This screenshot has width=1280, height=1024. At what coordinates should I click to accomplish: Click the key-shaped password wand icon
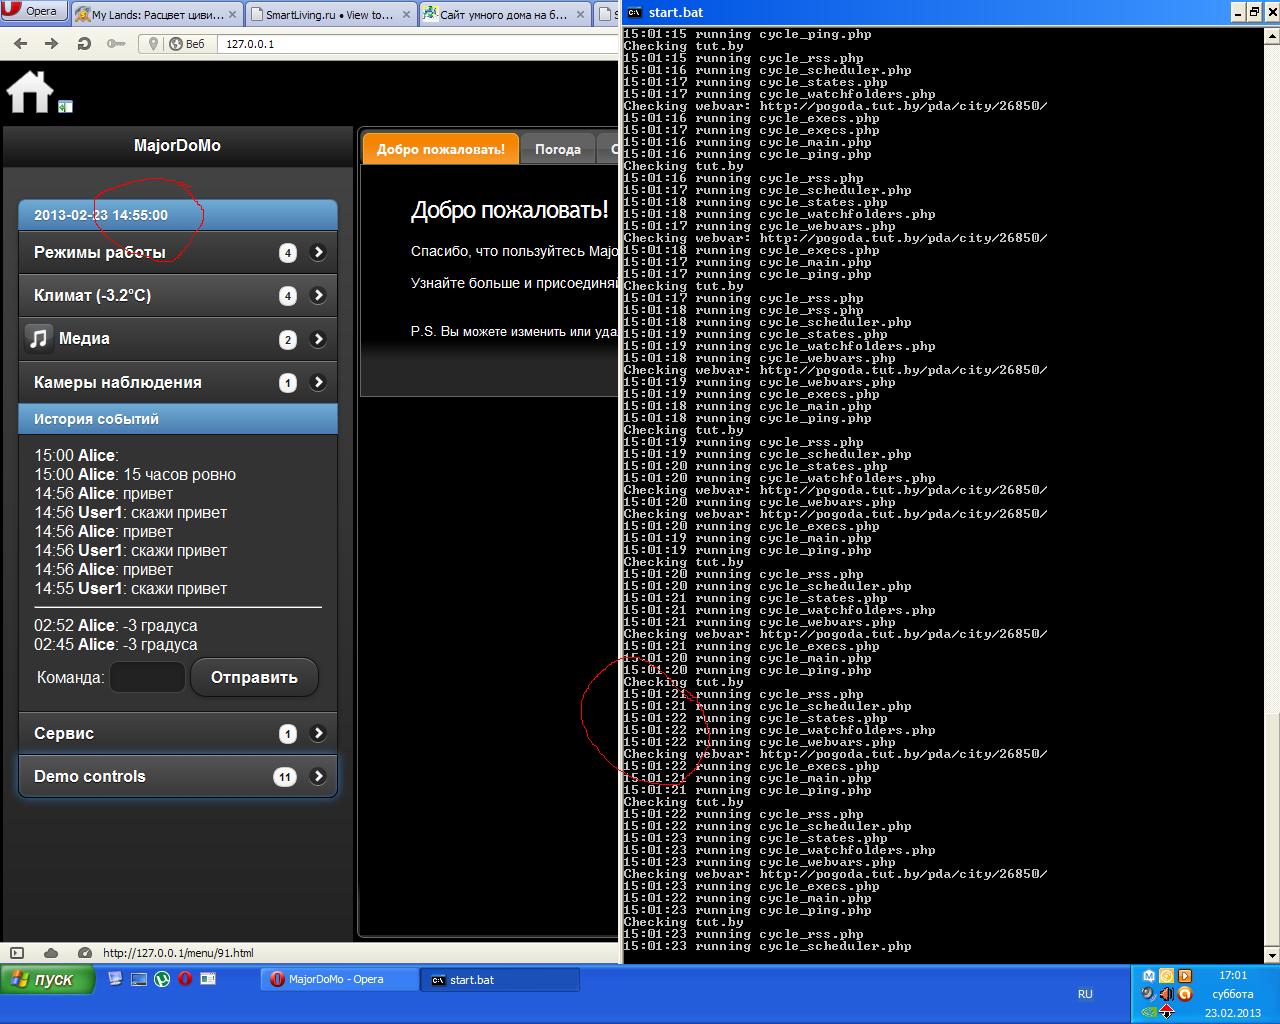pos(116,43)
